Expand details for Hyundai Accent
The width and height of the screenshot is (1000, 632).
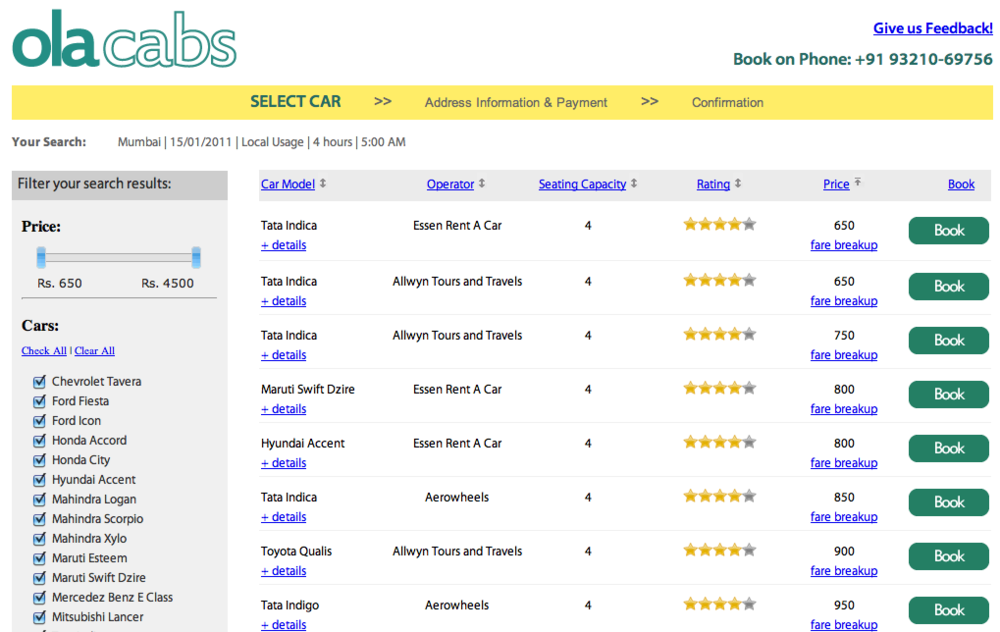pyautogui.click(x=283, y=463)
